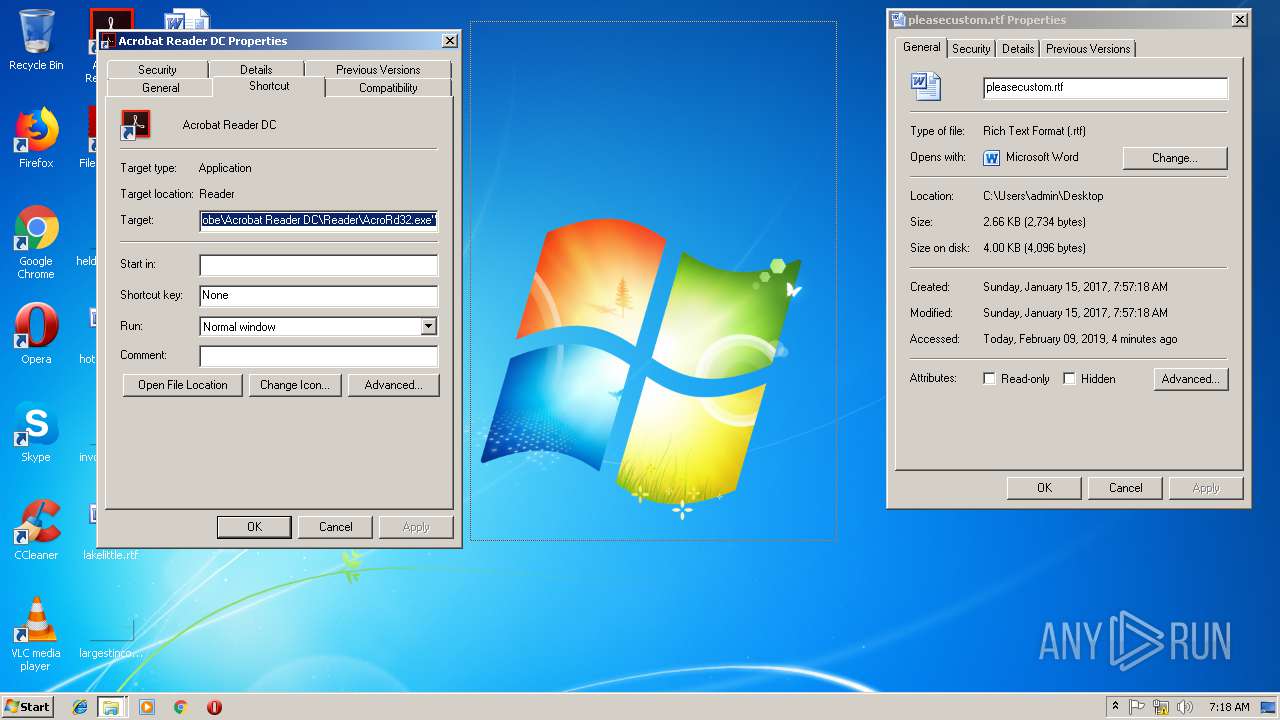Close the pleasecustom.rtf Properties dialog
The height and width of the screenshot is (720, 1280).
(x=1240, y=20)
